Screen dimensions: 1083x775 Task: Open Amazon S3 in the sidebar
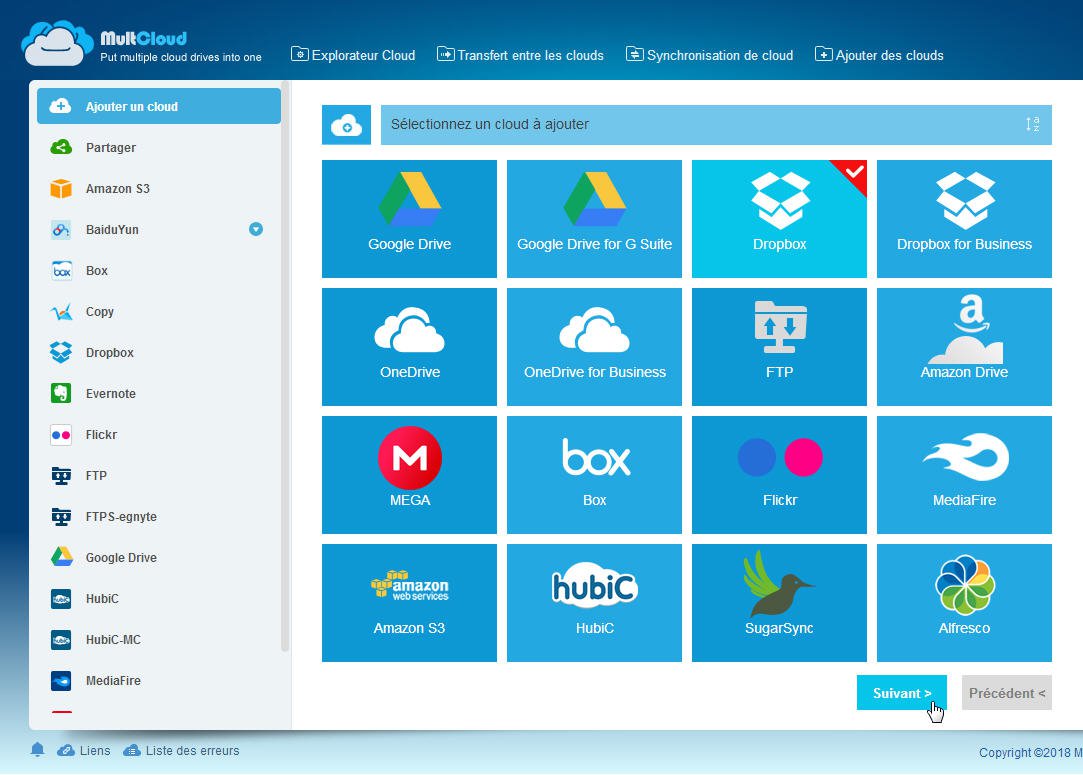click(159, 189)
